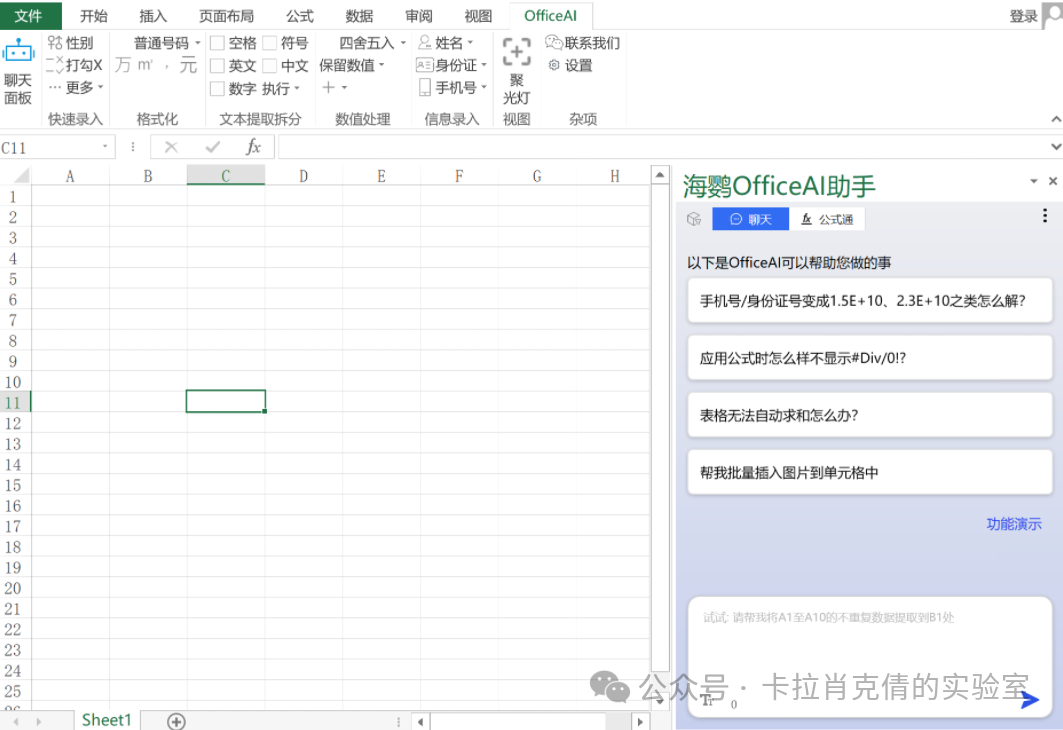Switch to the 公式通 formula tab

pos(829,218)
